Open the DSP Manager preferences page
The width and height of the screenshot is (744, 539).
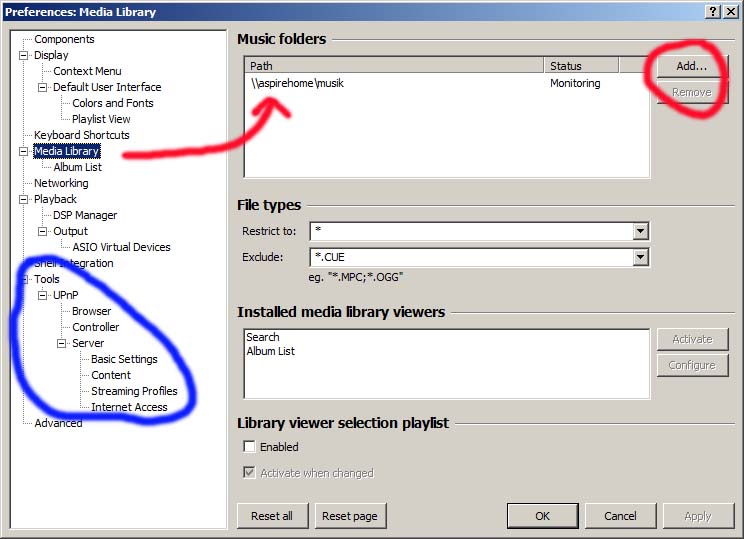(85, 215)
